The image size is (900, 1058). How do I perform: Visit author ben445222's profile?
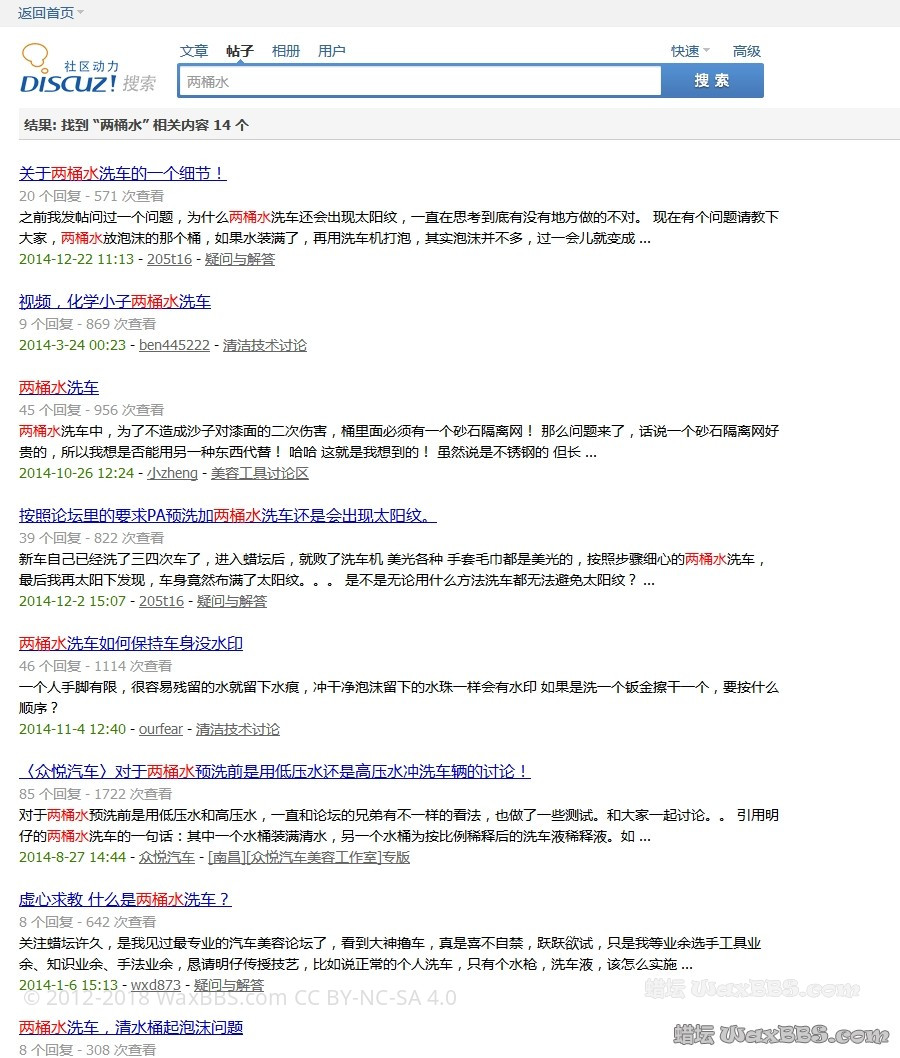pos(174,345)
